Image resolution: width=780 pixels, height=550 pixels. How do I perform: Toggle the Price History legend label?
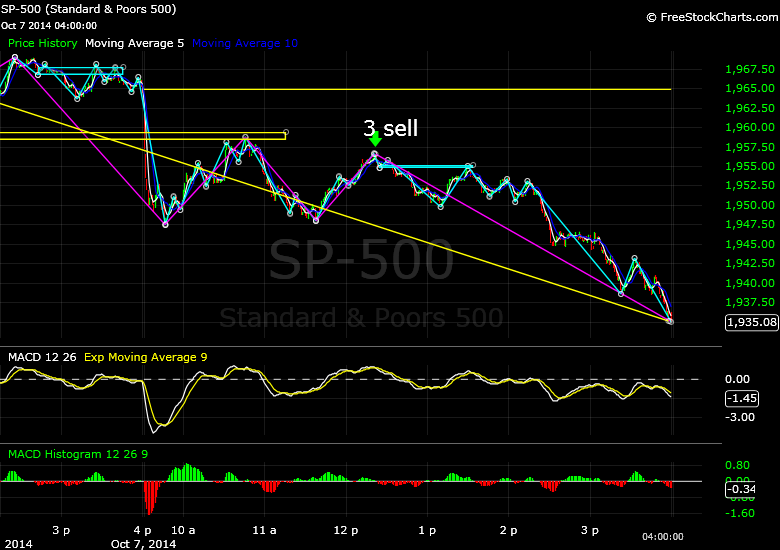point(42,43)
